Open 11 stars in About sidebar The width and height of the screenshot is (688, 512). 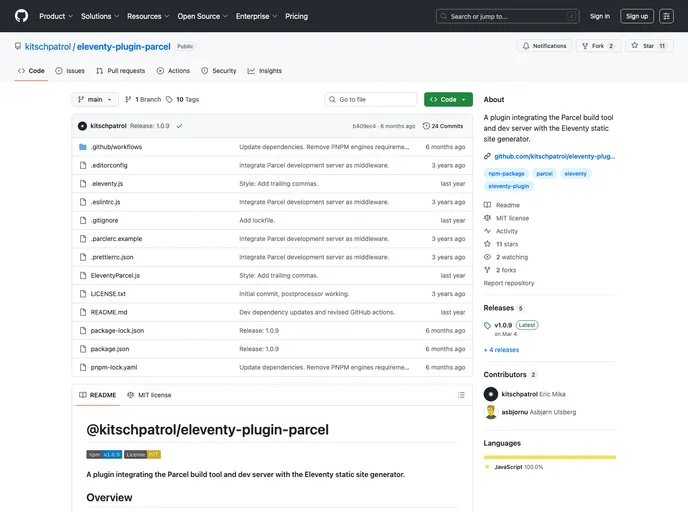(501, 244)
